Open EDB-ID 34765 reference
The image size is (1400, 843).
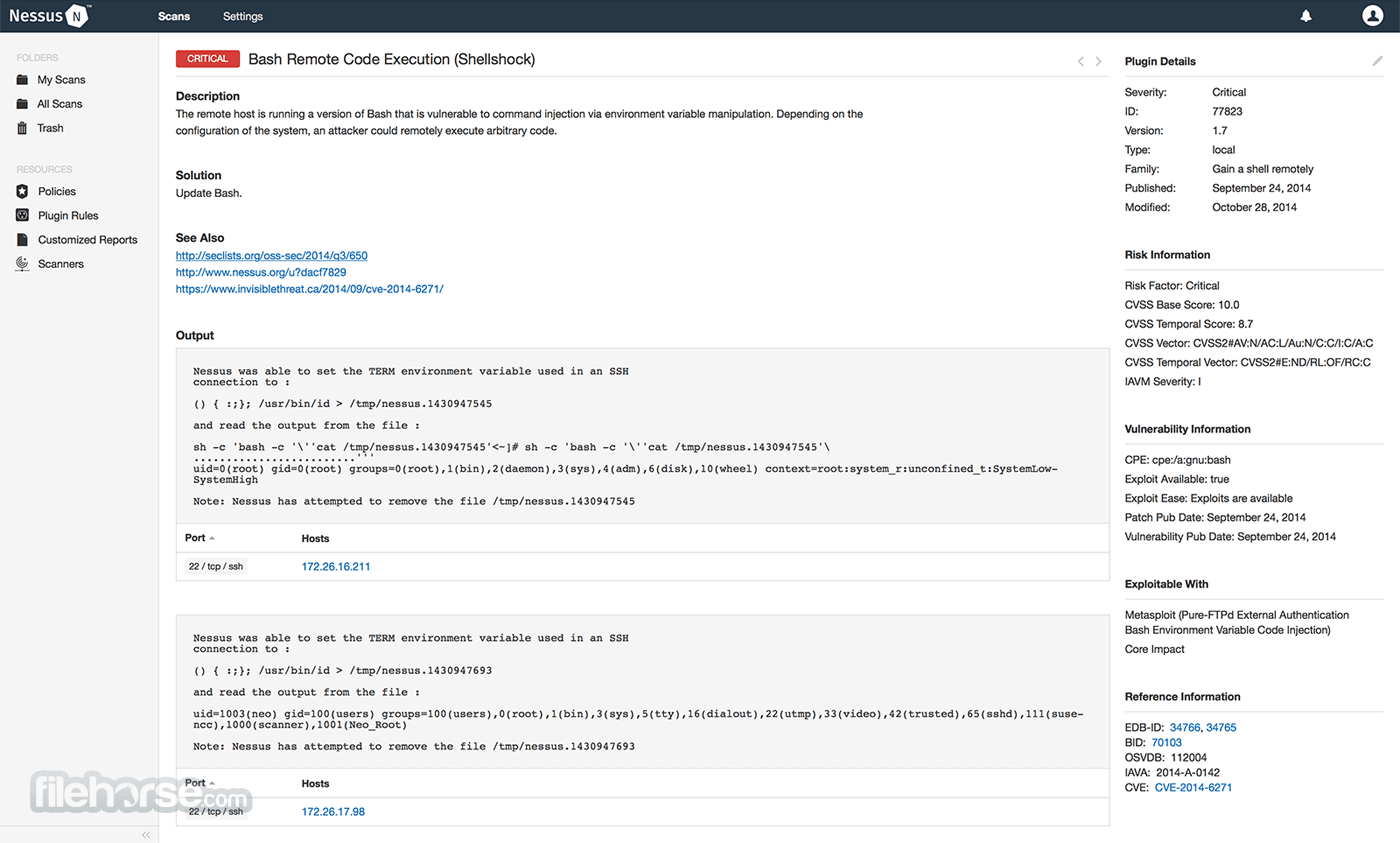click(1221, 727)
